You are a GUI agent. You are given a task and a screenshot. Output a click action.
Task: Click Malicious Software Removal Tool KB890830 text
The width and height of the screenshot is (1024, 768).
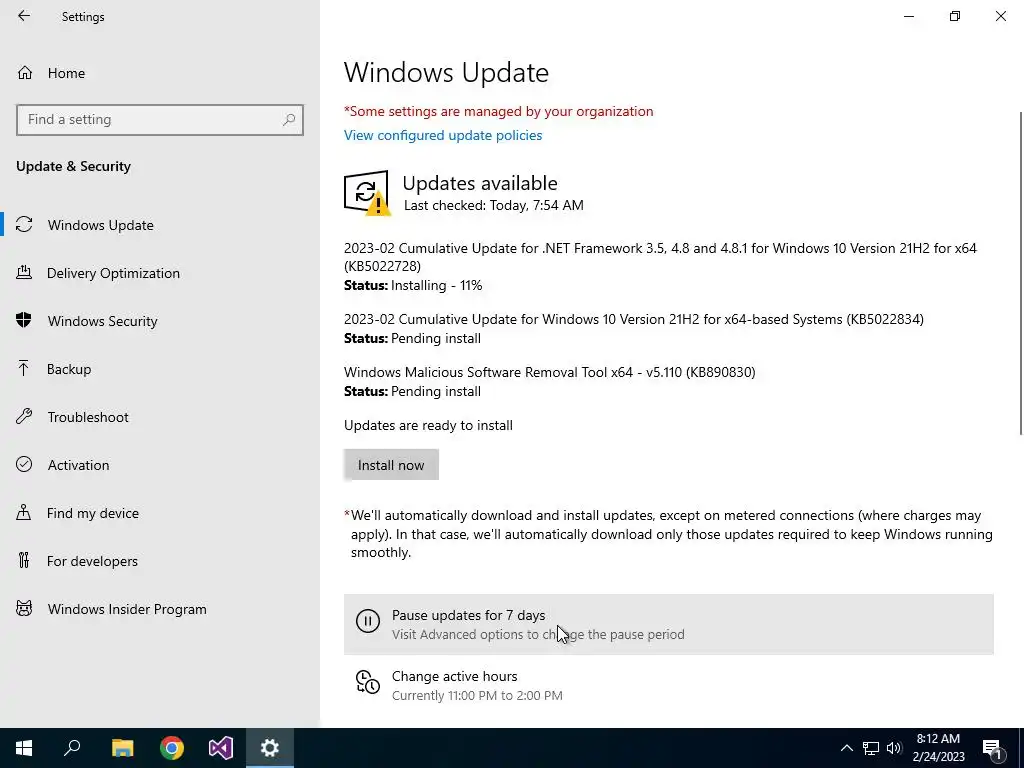pos(549,372)
